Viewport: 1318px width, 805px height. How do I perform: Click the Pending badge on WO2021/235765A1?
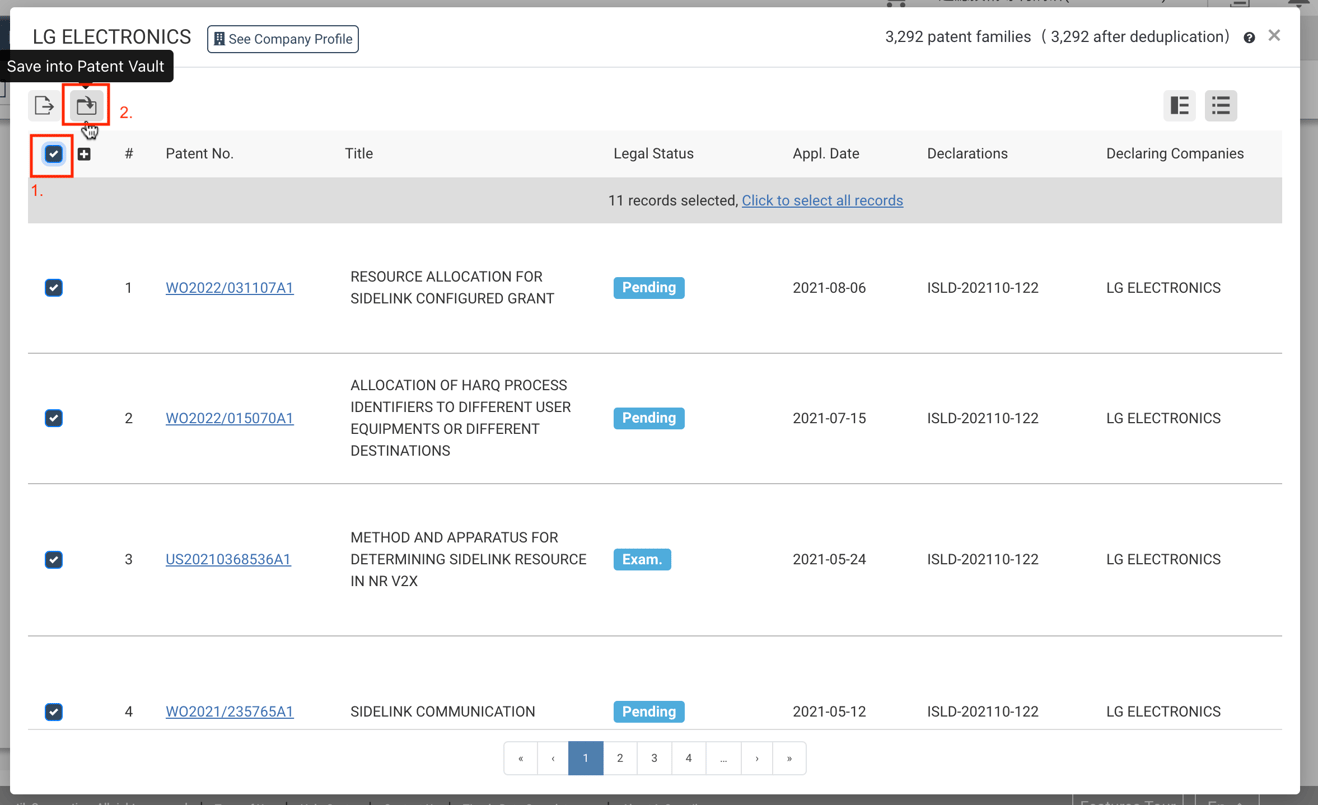(648, 711)
